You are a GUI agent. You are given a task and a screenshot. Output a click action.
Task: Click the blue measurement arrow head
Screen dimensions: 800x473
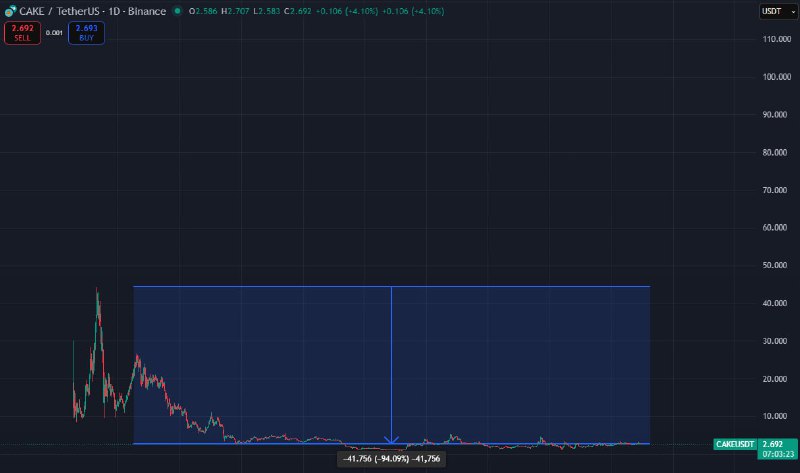[391, 439]
